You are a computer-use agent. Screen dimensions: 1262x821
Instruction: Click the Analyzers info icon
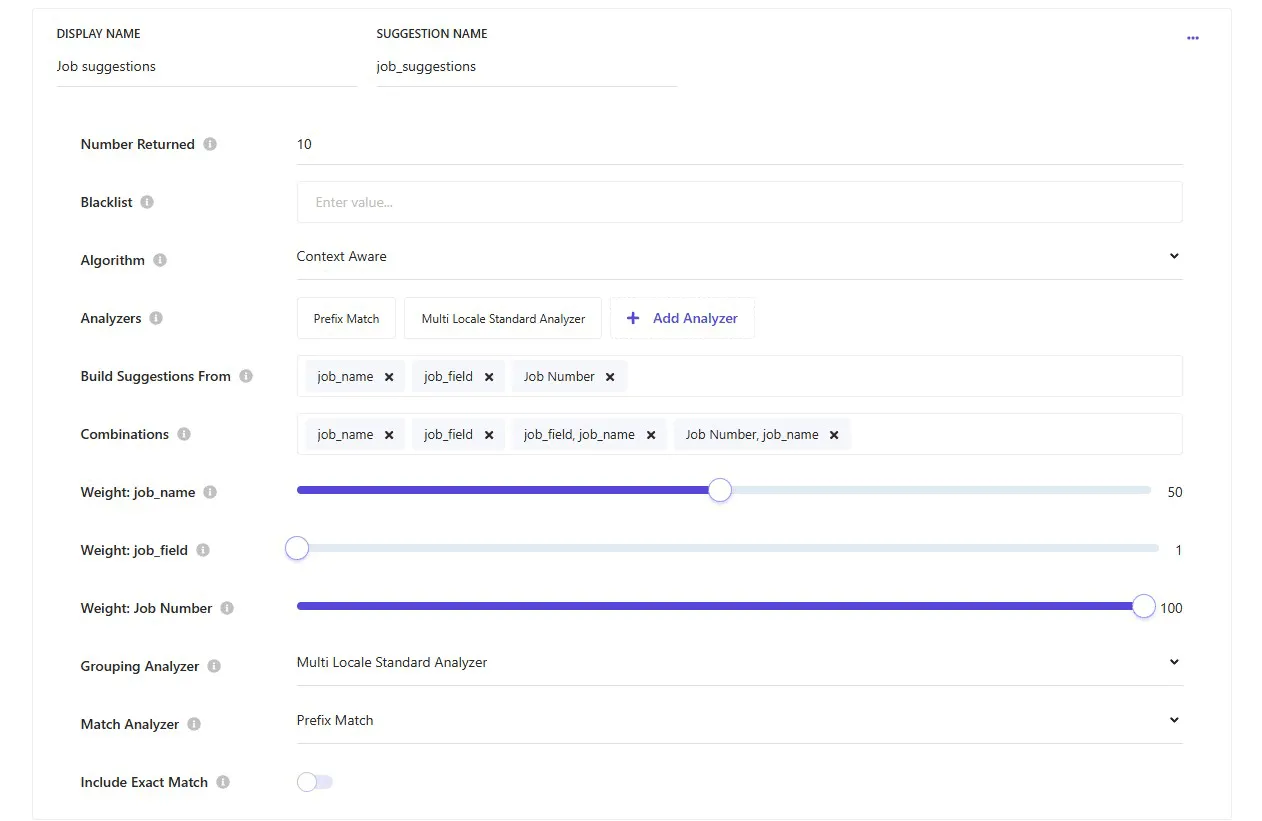coord(157,318)
